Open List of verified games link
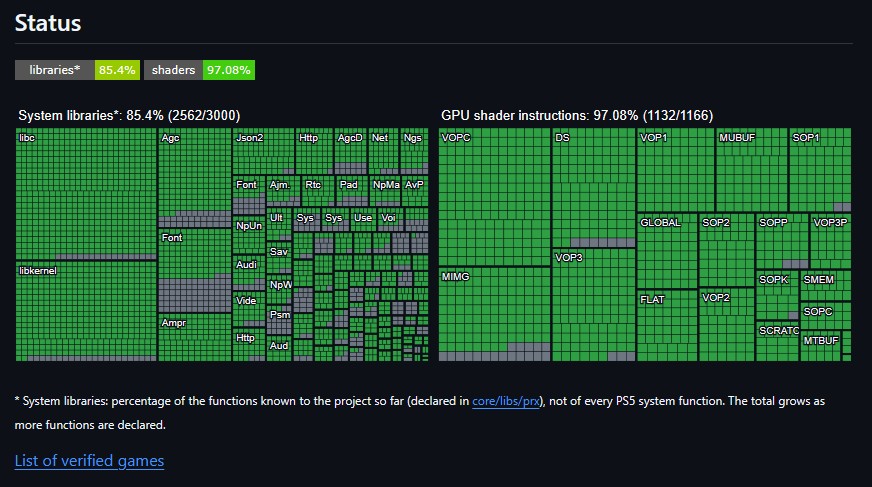The image size is (872, 487). click(89, 461)
